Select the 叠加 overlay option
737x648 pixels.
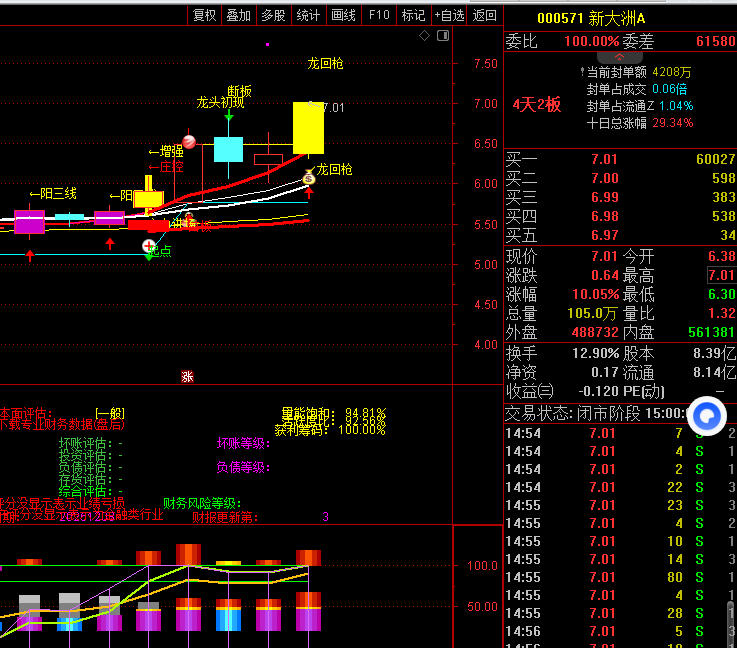tap(238, 15)
